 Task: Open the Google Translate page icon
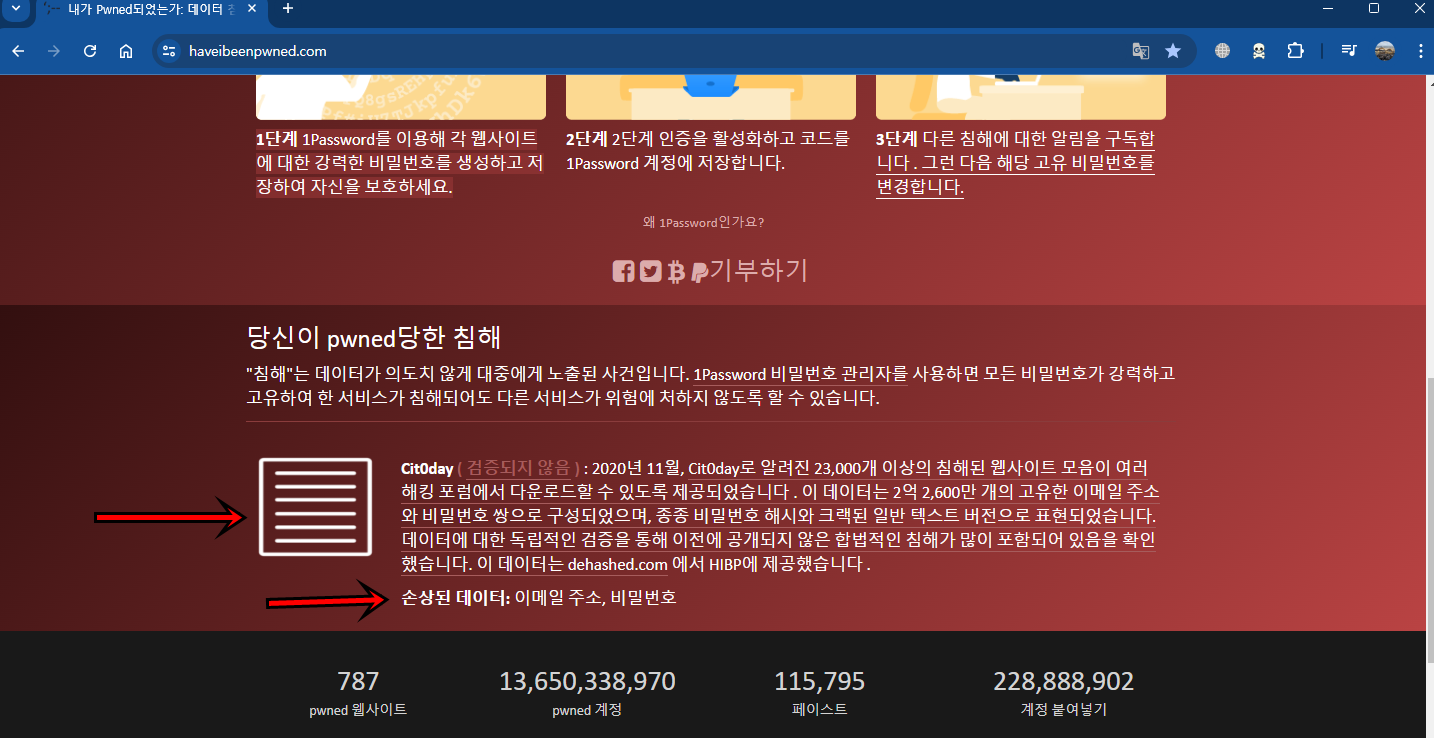point(1140,51)
